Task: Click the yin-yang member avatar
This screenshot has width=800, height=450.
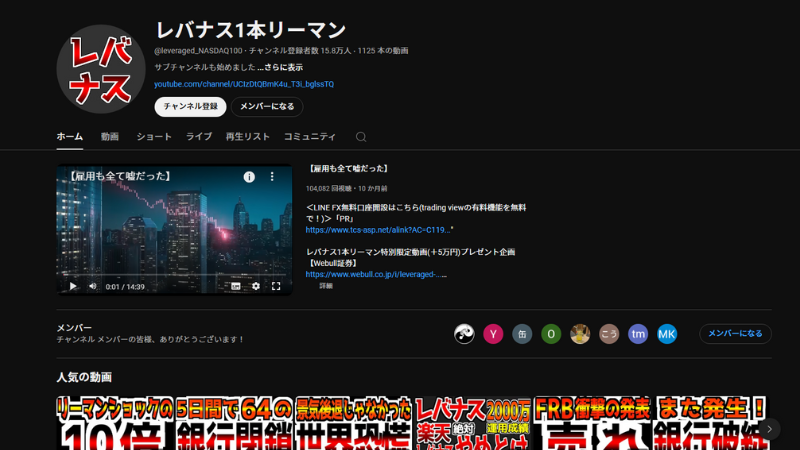Action: (x=464, y=334)
